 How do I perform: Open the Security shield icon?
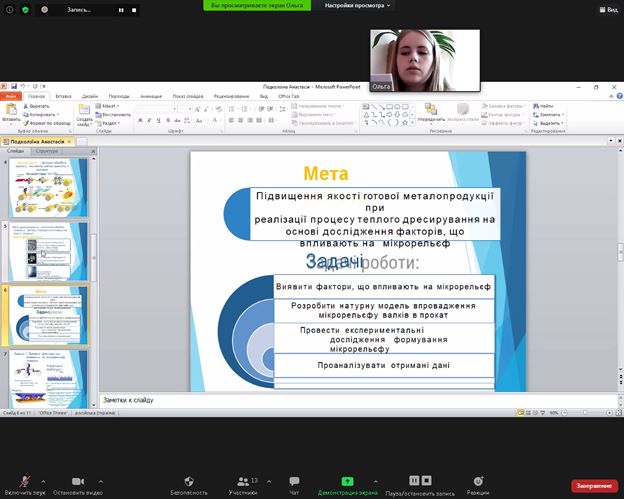click(x=188, y=480)
